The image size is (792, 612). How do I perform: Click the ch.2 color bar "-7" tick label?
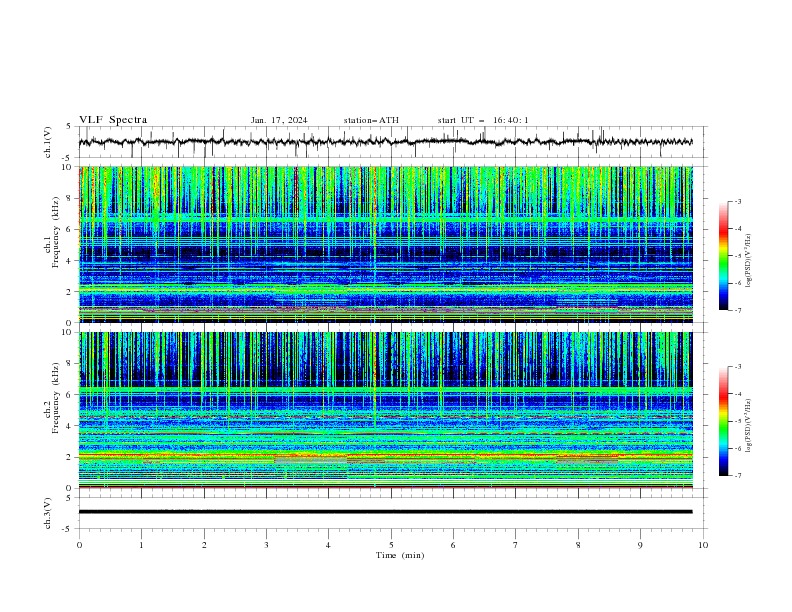pyautogui.click(x=738, y=476)
